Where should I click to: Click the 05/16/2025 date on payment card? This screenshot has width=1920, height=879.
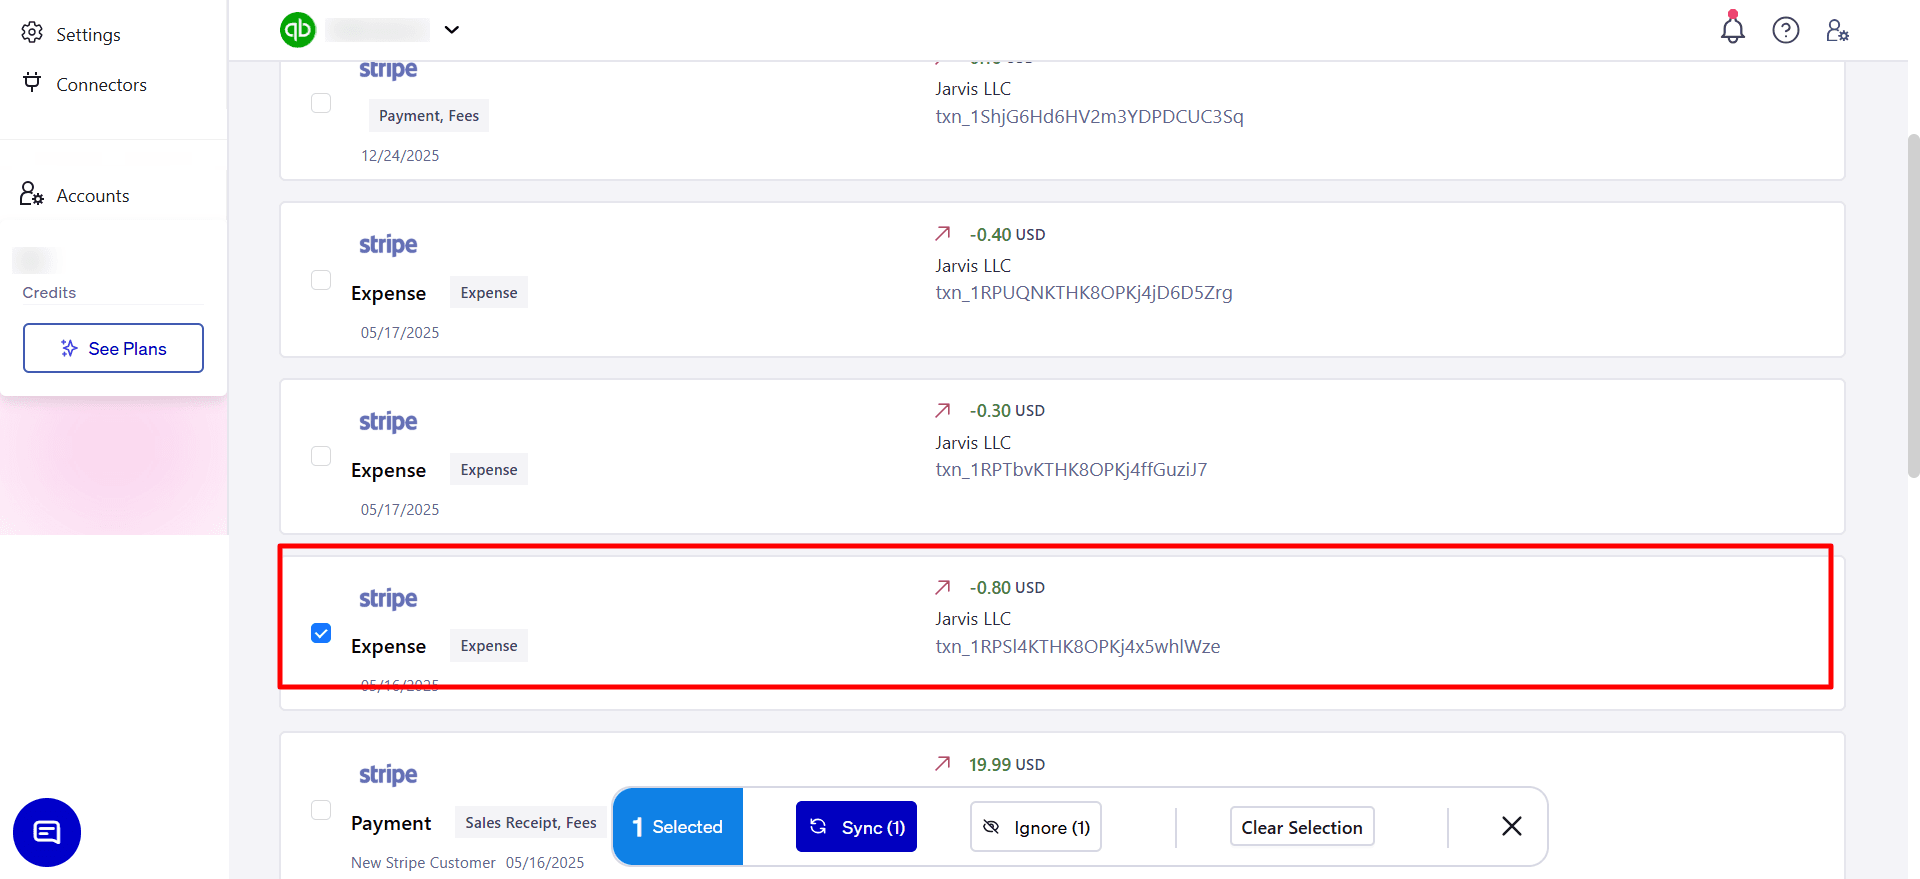point(545,863)
